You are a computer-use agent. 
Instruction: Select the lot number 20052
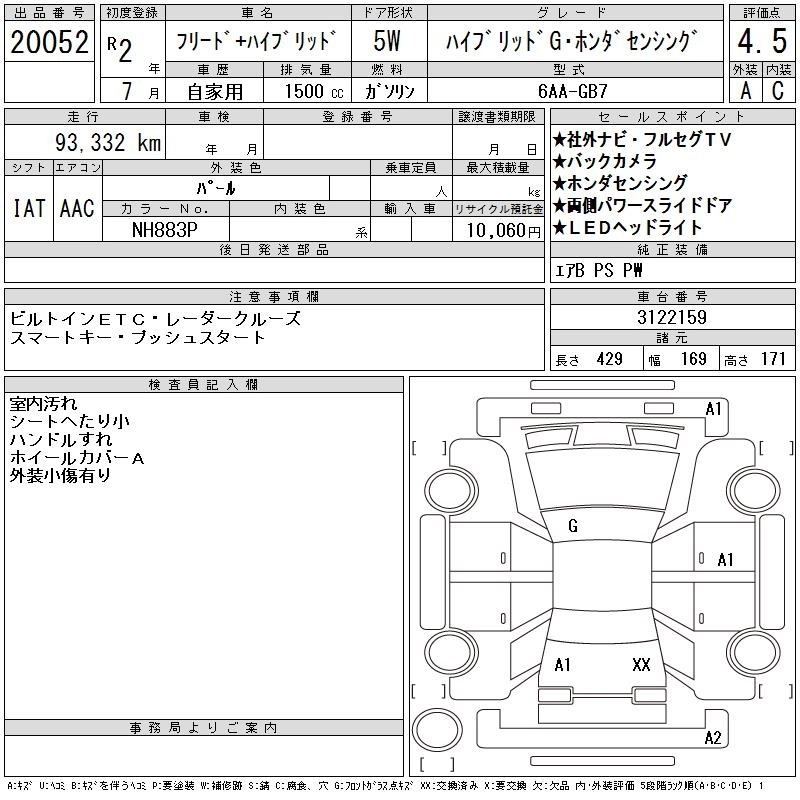coord(48,42)
